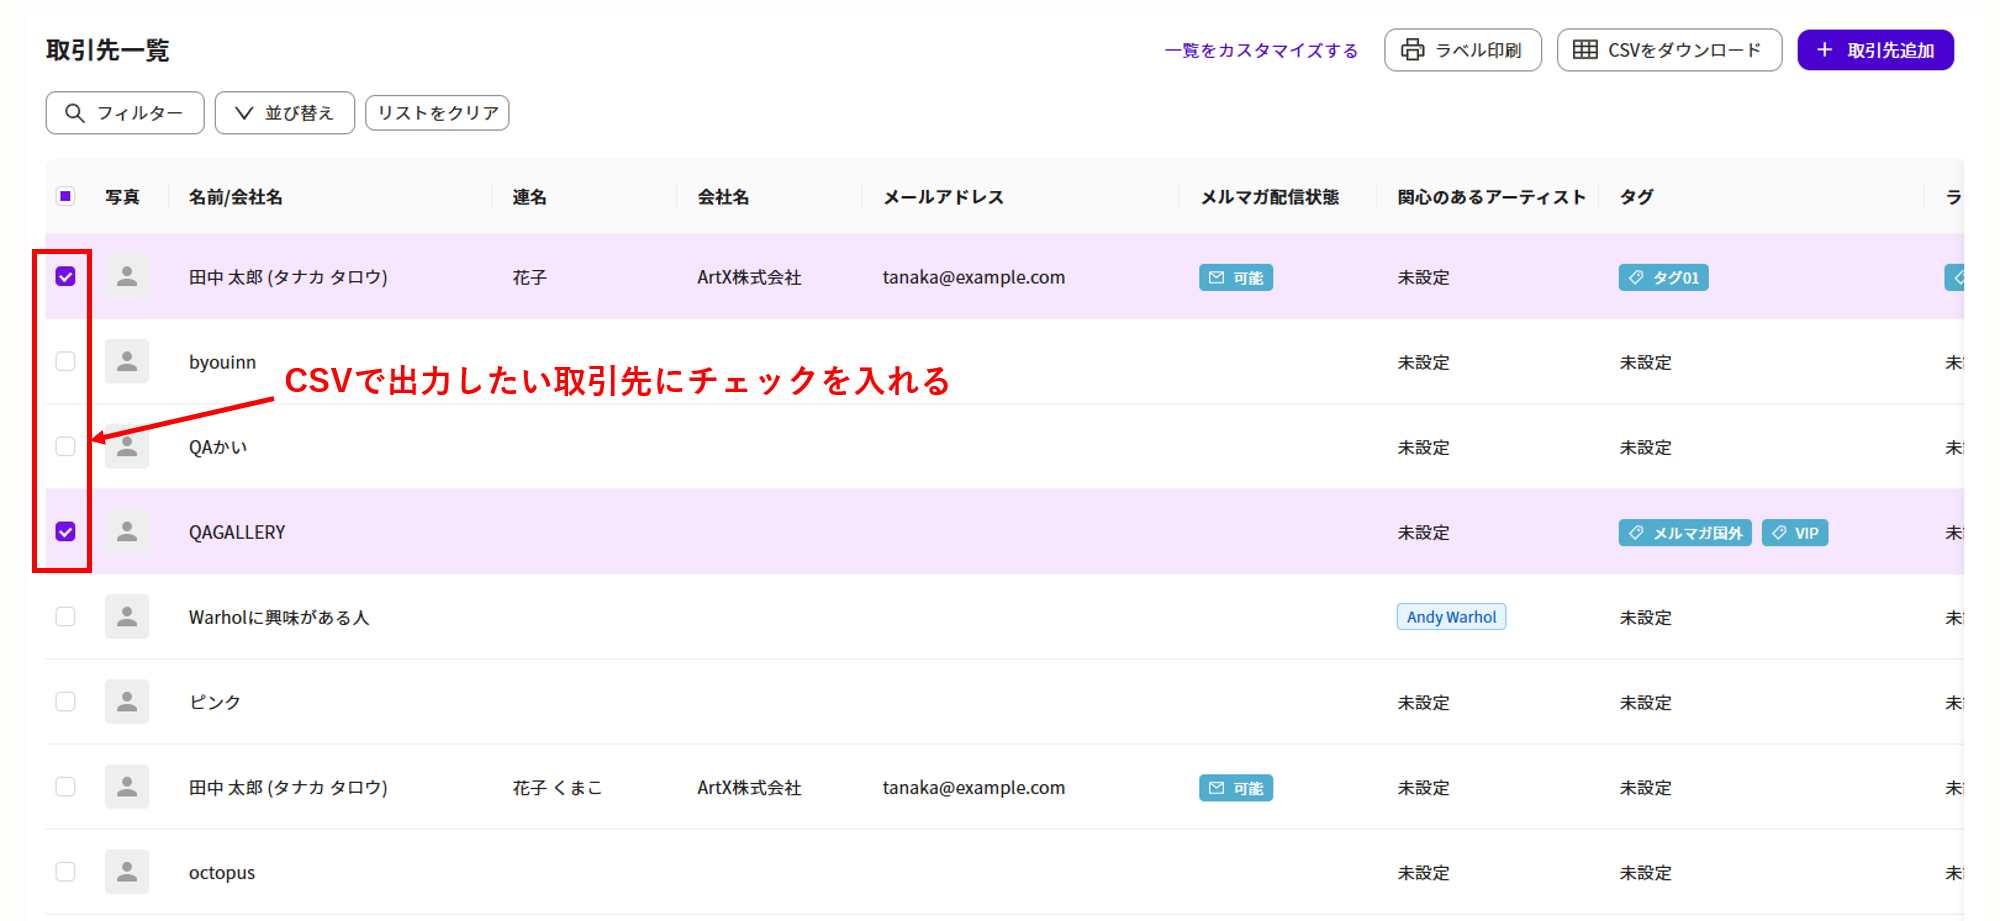Click the QAかい avatar icon

coord(127,447)
